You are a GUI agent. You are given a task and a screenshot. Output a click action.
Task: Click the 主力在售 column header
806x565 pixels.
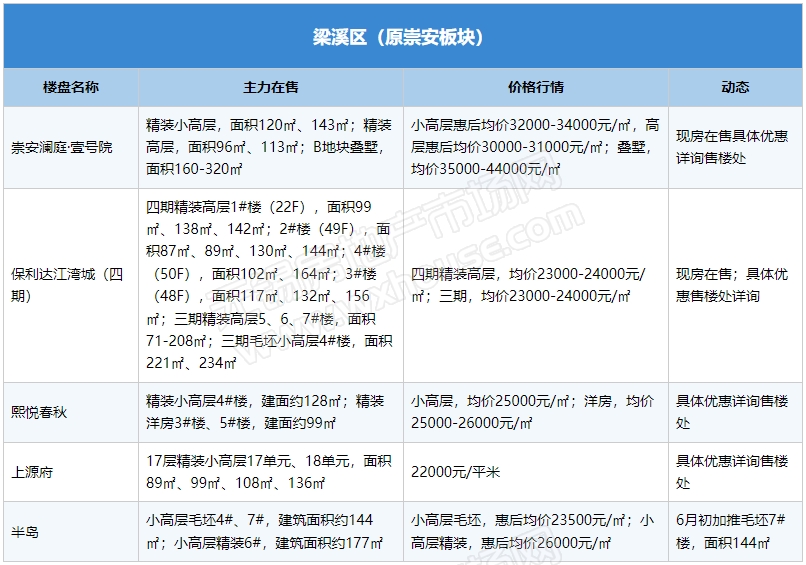point(271,87)
